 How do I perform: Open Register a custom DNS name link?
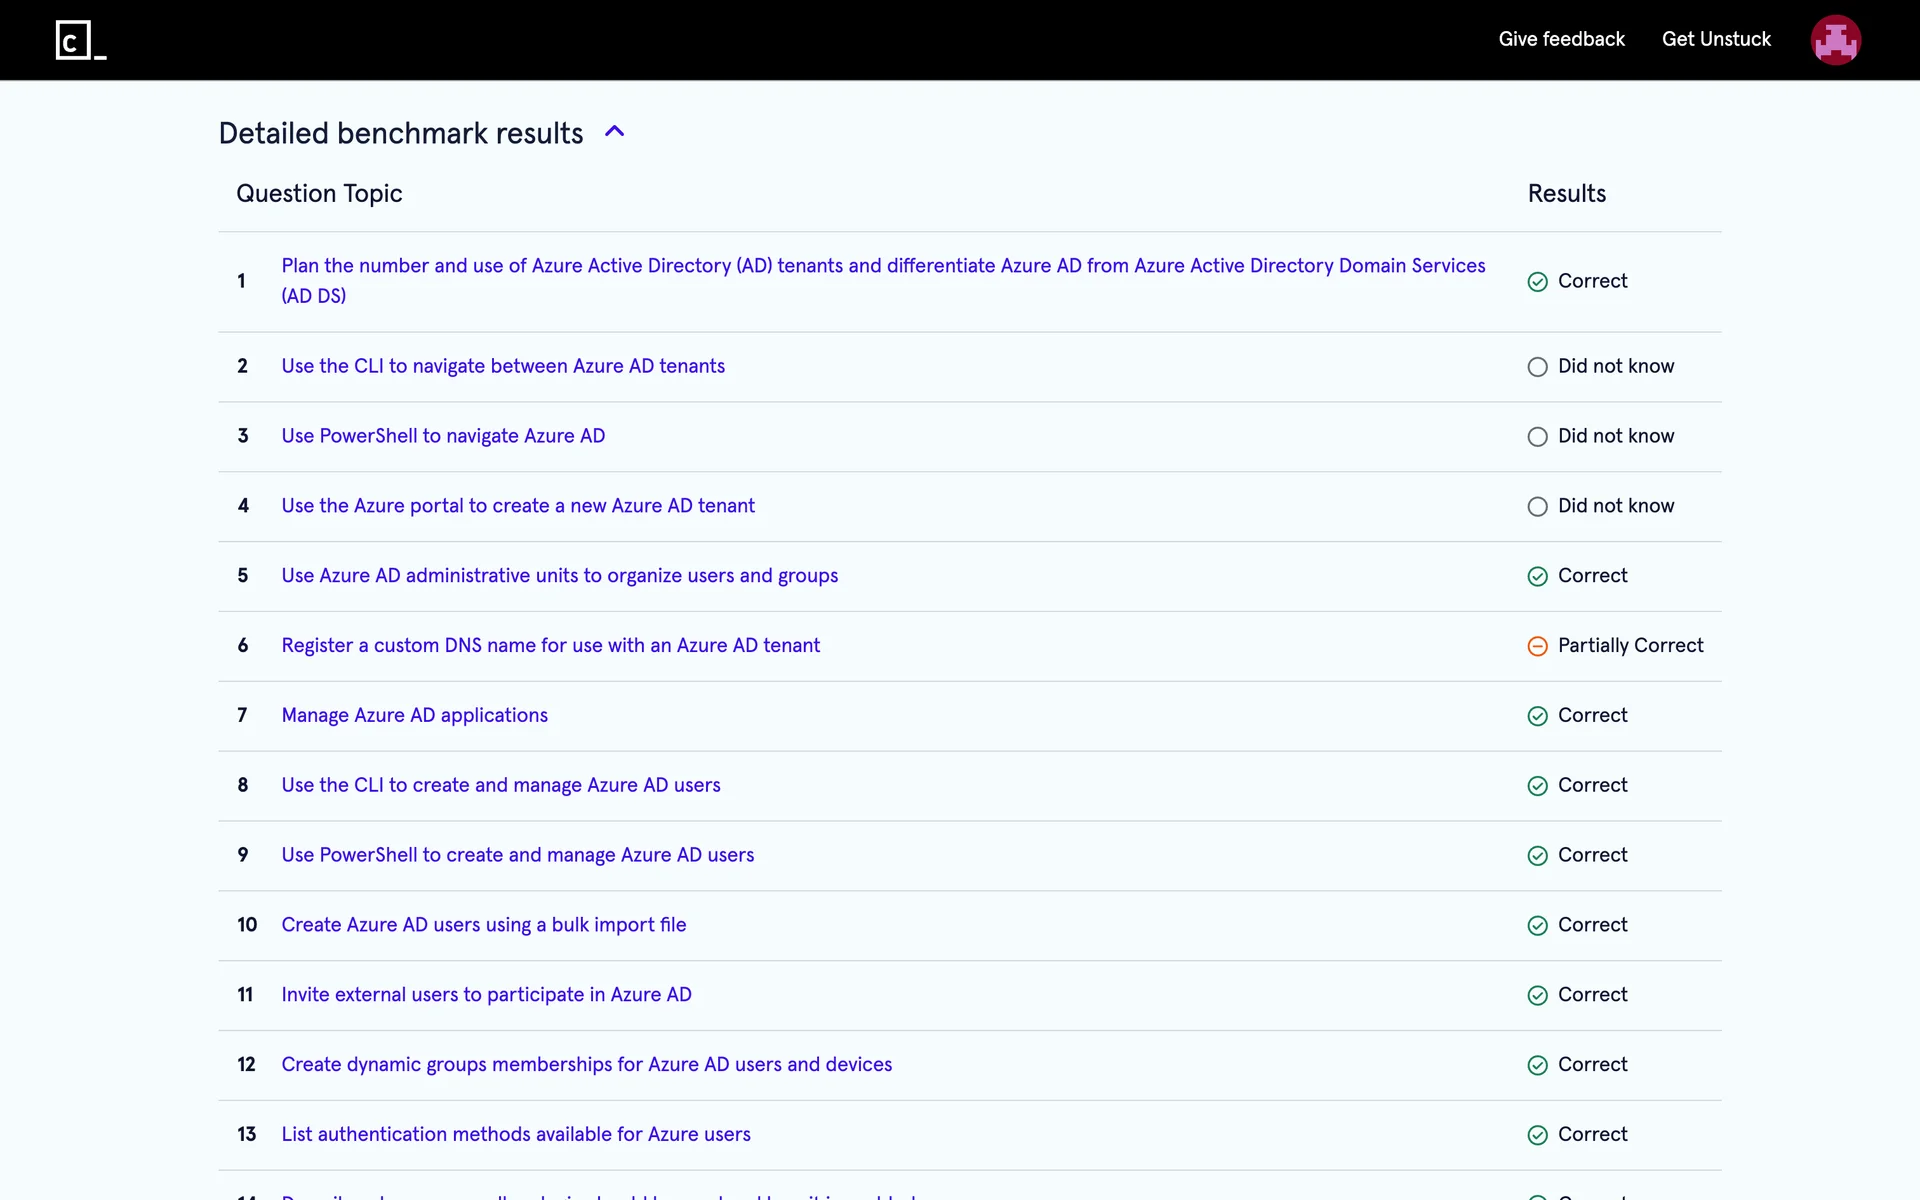click(x=550, y=645)
